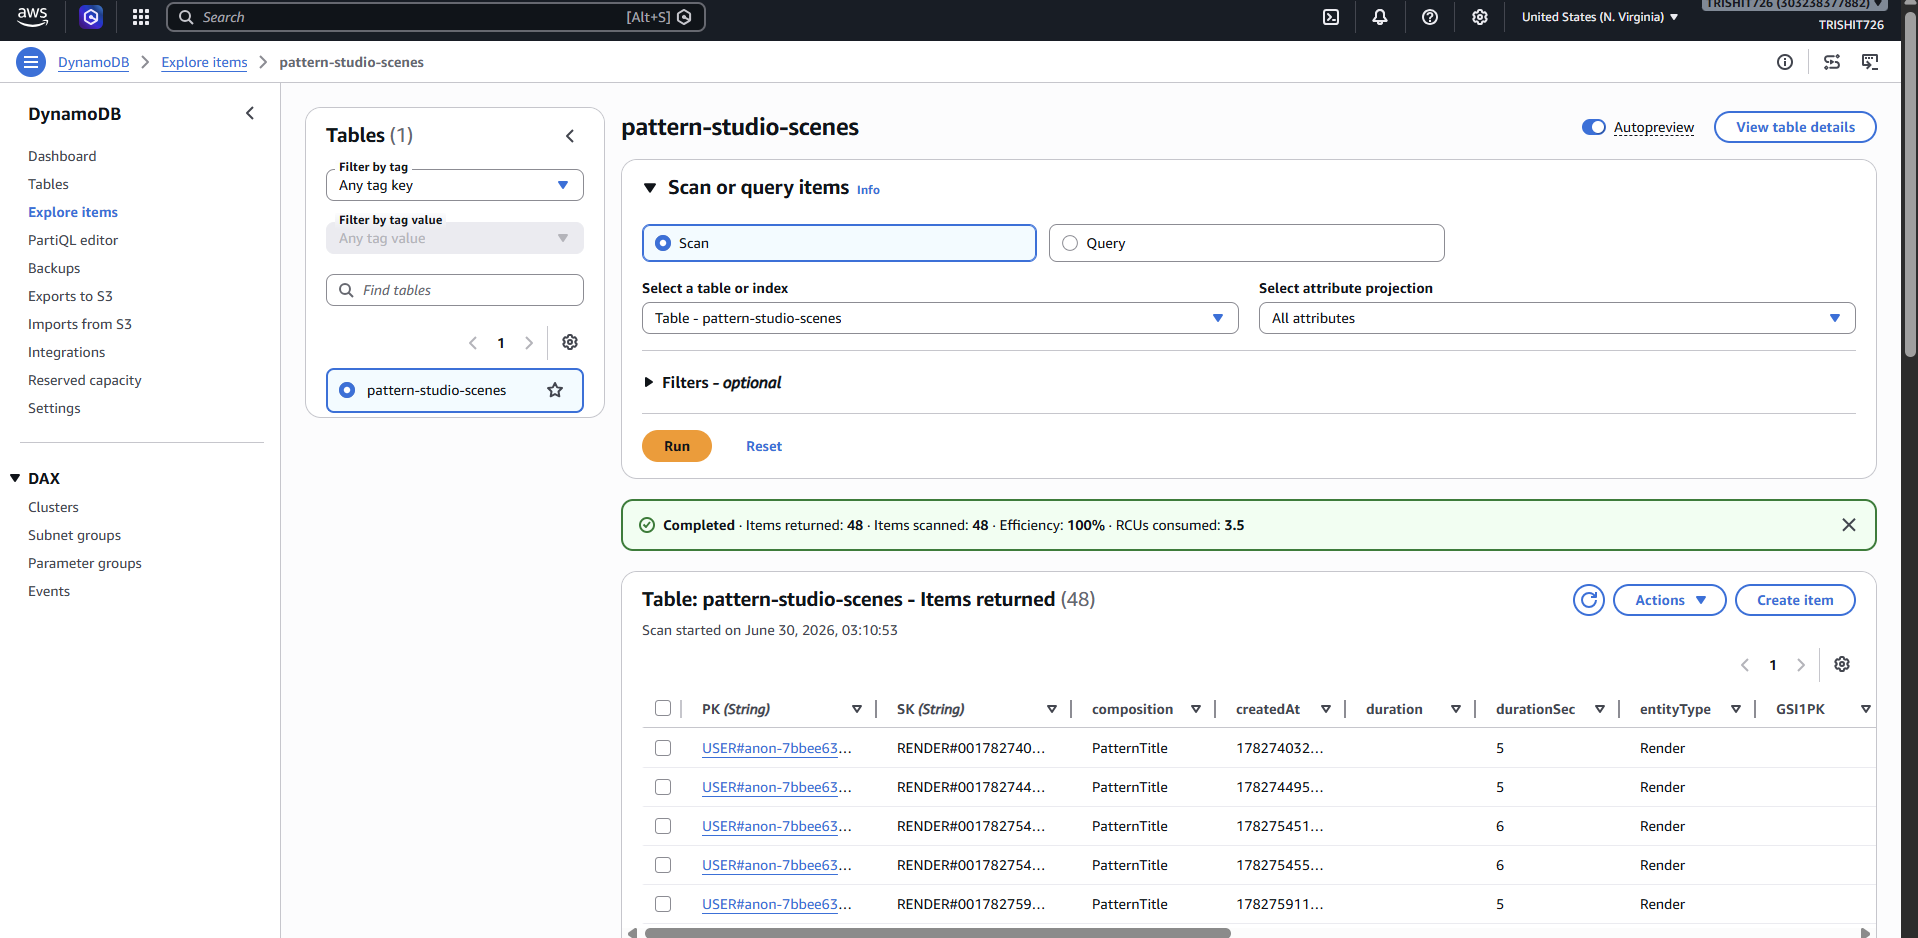This screenshot has width=1918, height=938.
Task: Open the attribute projection dropdown
Action: click(x=1557, y=318)
